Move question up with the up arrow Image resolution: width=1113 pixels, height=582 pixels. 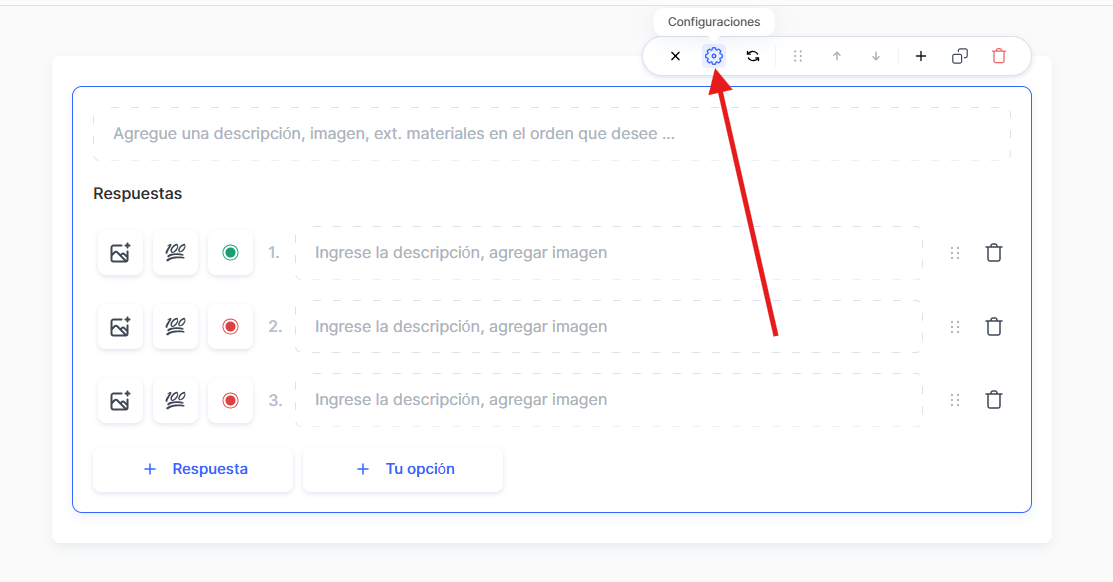click(837, 56)
